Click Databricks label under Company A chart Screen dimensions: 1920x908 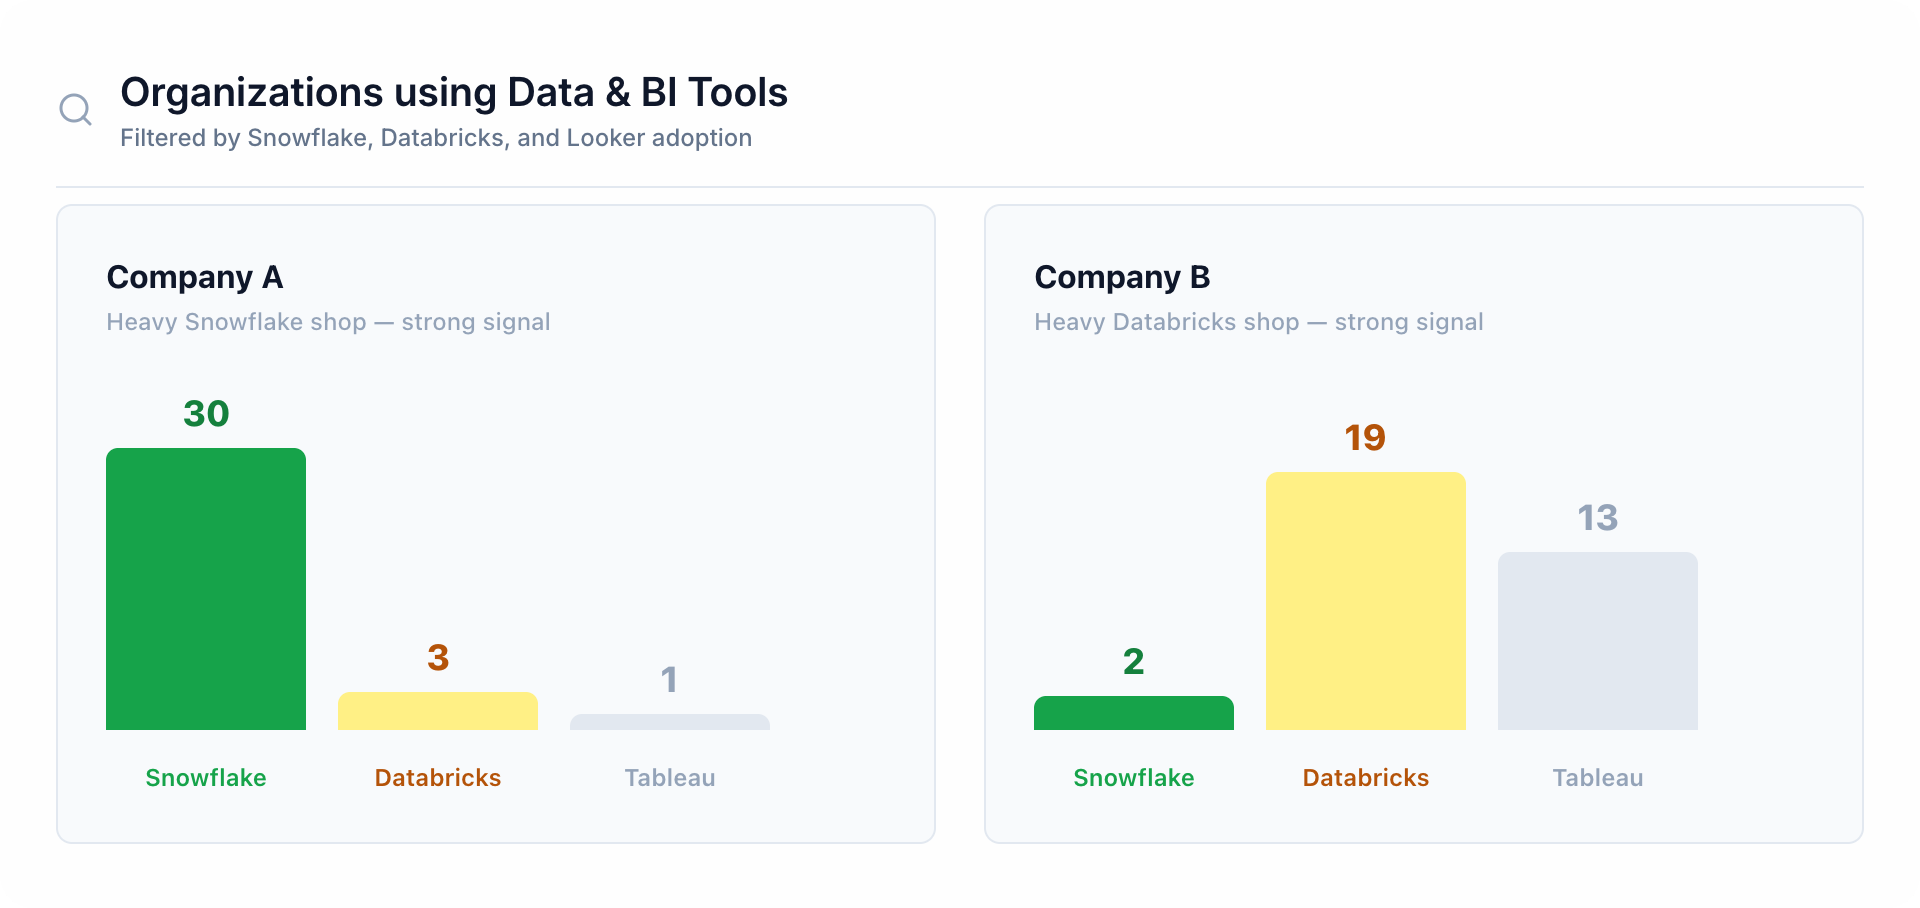tap(438, 778)
